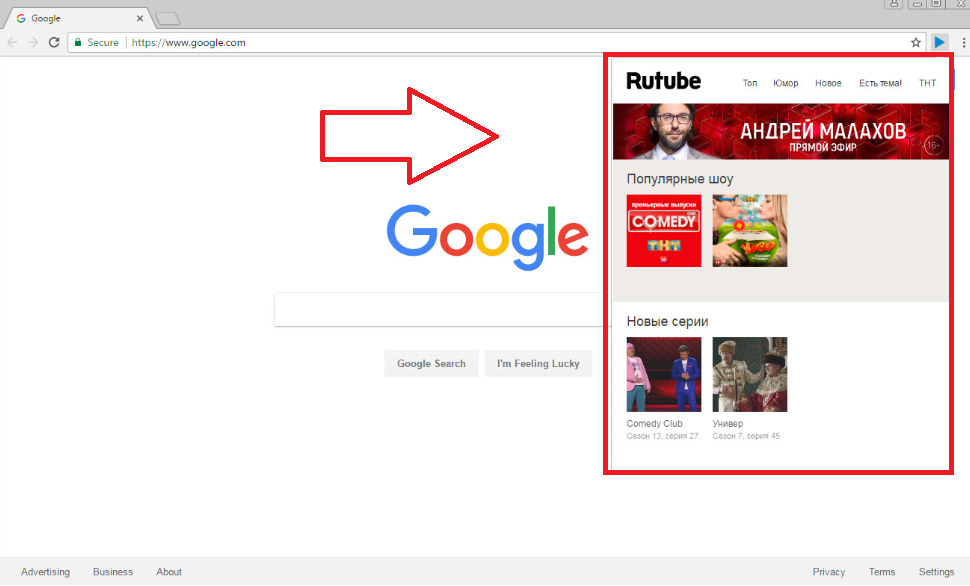970x586 pixels.
Task: Close the Google tab
Action: (x=140, y=19)
